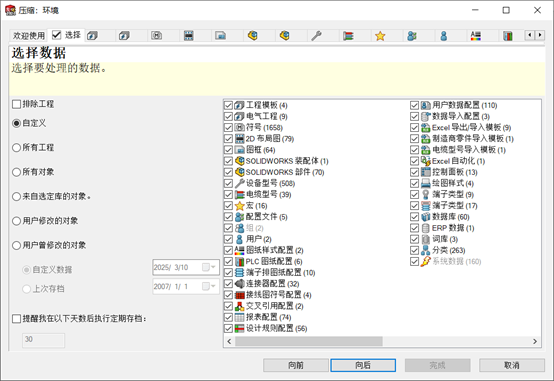This screenshot has width=554, height=381.
Task: Click the 词库 (3) entry
Action: (x=445, y=239)
